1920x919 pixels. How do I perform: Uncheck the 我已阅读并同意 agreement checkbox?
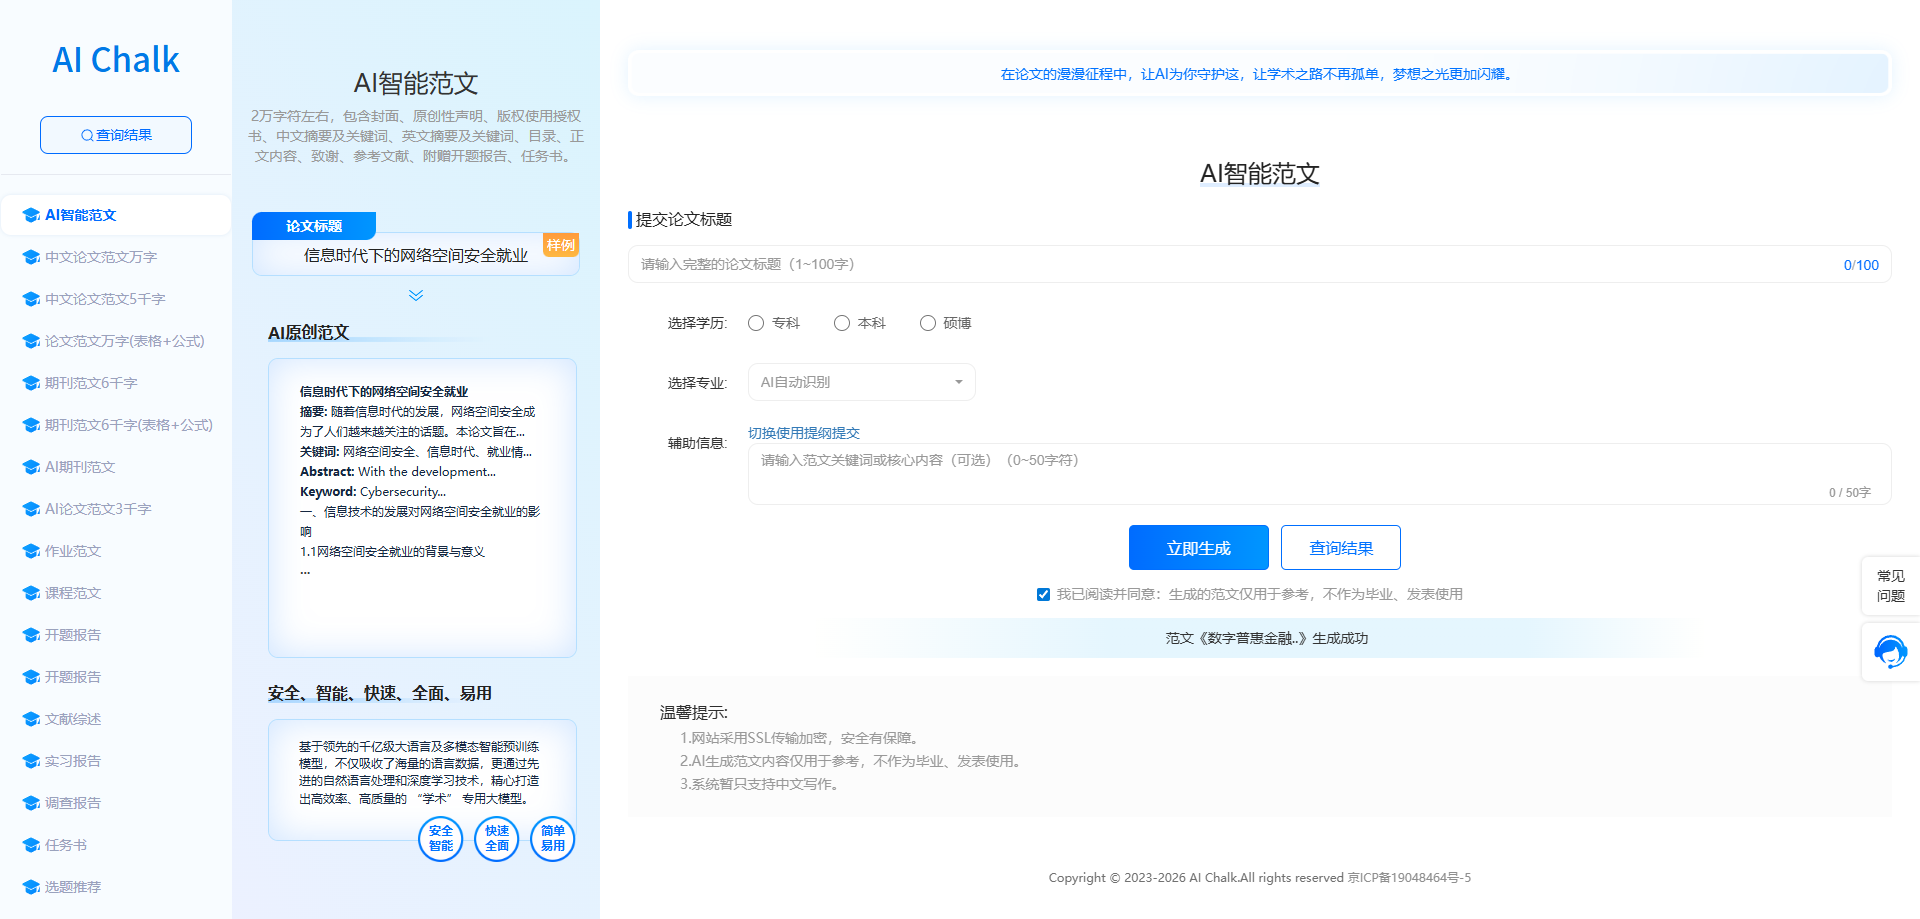(x=1043, y=594)
